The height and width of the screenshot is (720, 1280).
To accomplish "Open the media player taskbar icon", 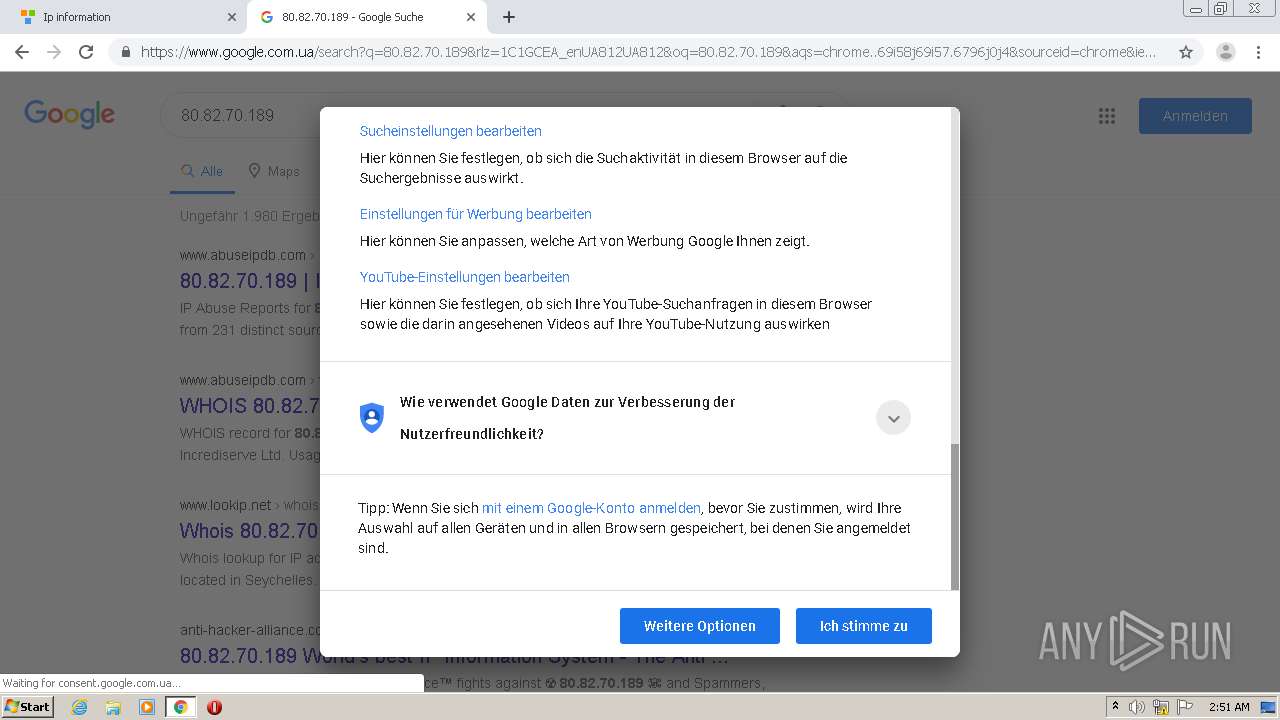I will coord(147,707).
